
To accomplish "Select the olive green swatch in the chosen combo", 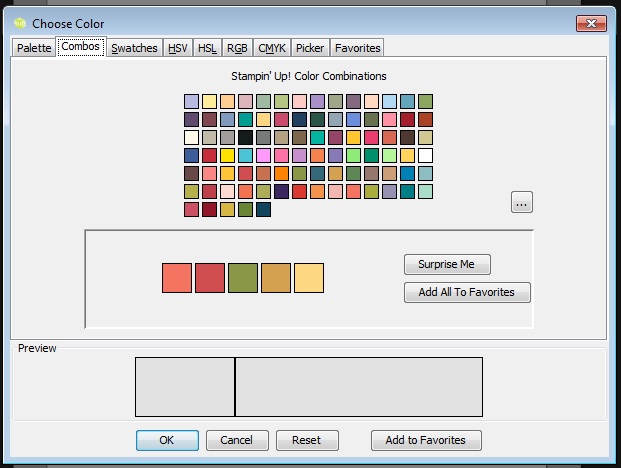I will (243, 278).
